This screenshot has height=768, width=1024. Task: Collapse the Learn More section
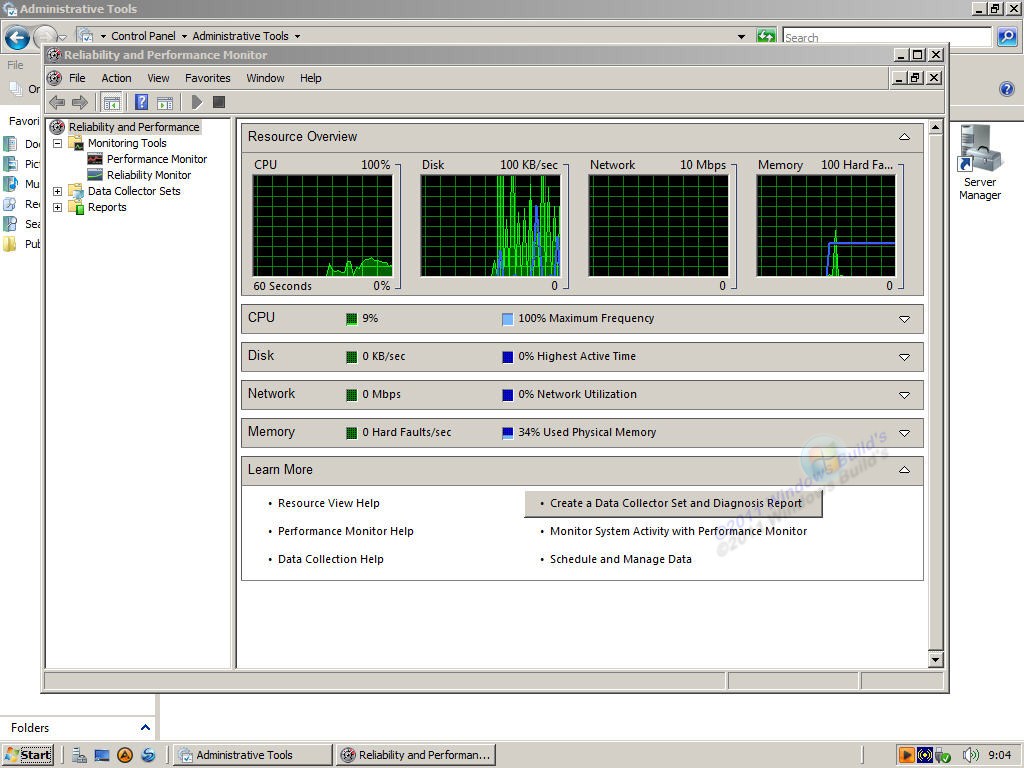coord(904,470)
